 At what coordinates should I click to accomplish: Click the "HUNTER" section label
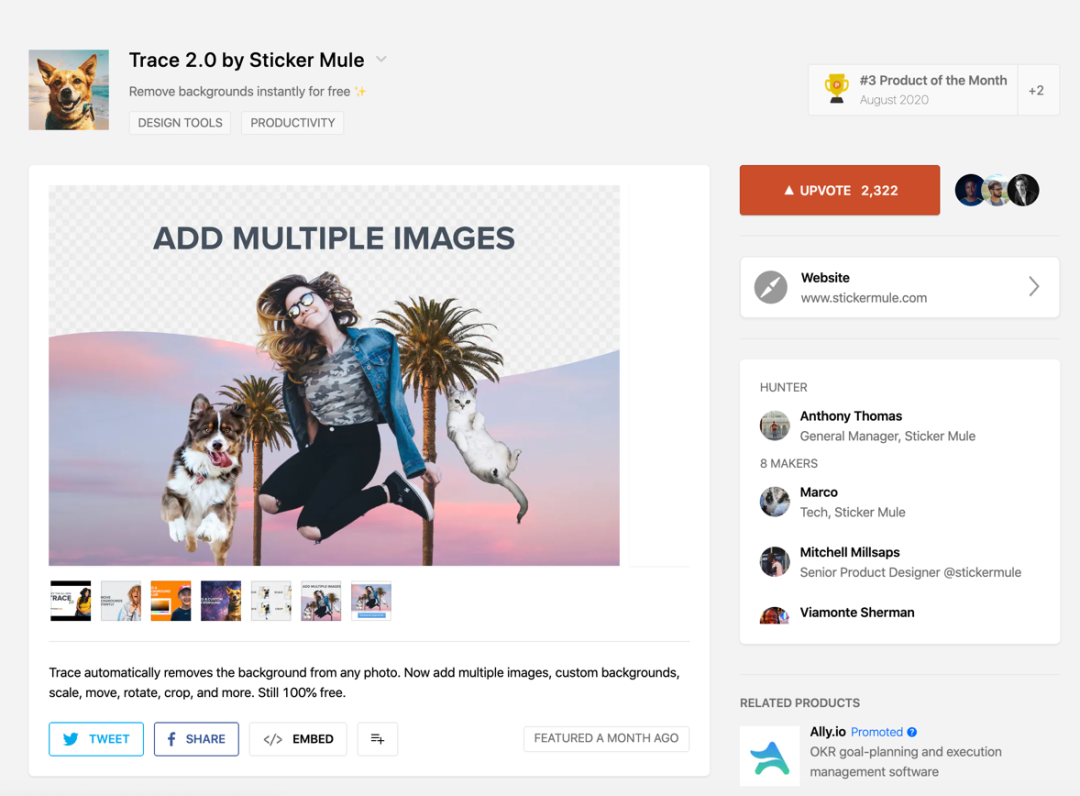click(783, 388)
